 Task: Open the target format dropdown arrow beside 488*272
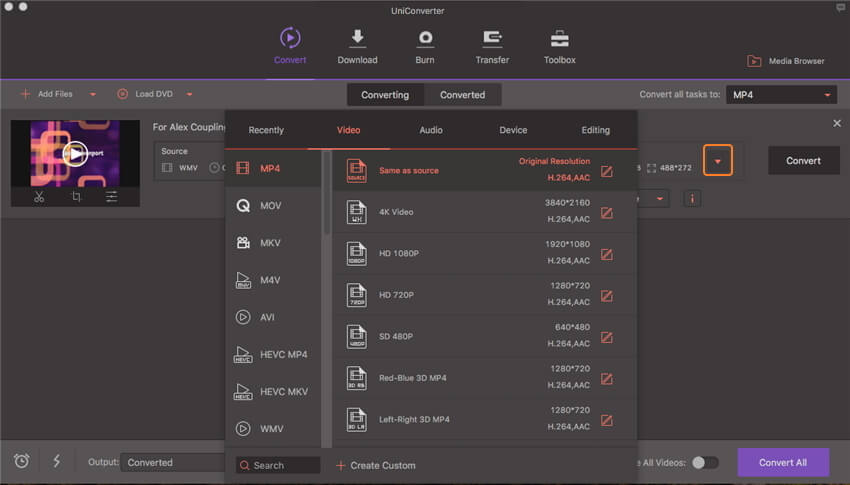click(x=718, y=161)
